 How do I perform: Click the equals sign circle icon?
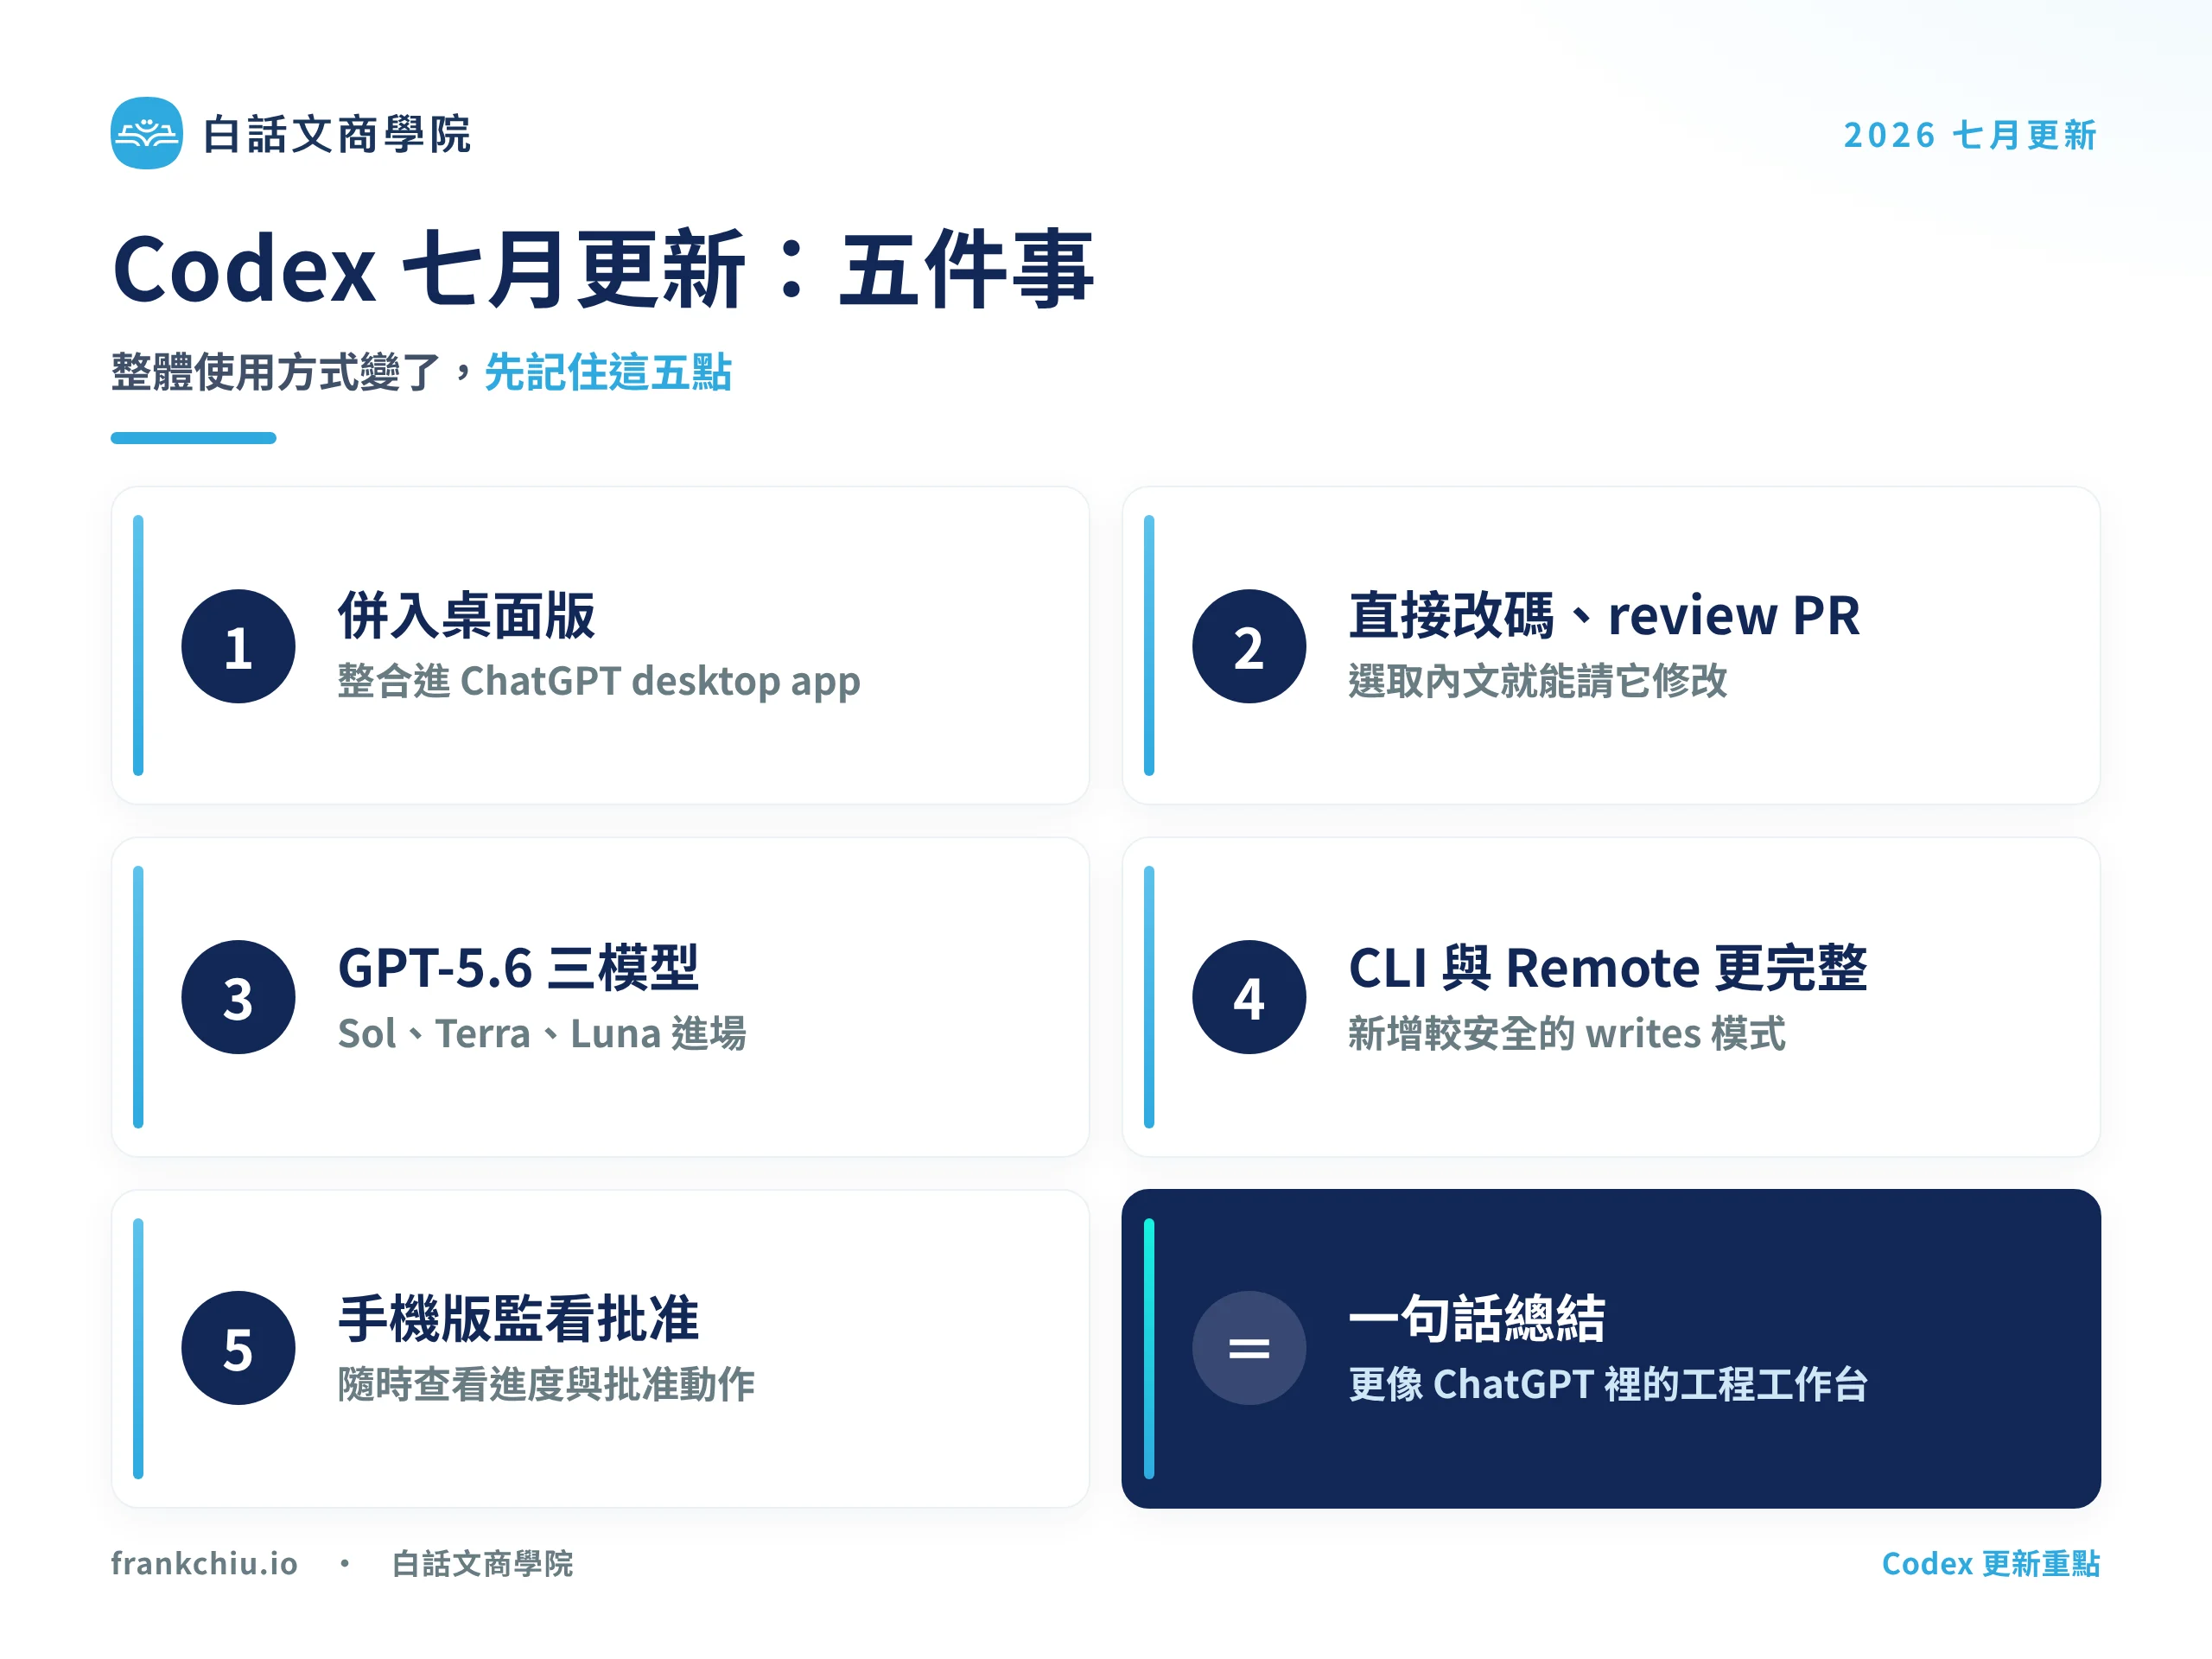tap(1249, 1348)
